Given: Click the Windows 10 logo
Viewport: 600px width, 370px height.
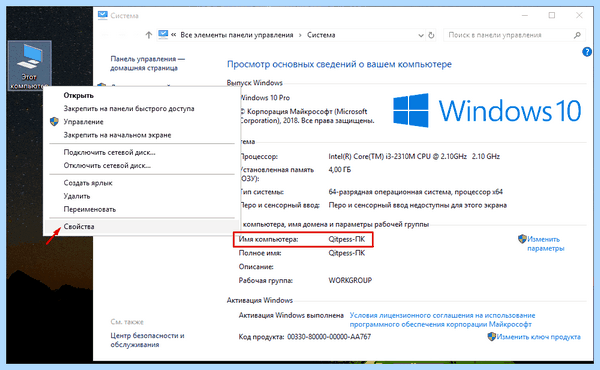Looking at the screenshot, I should tap(487, 110).
